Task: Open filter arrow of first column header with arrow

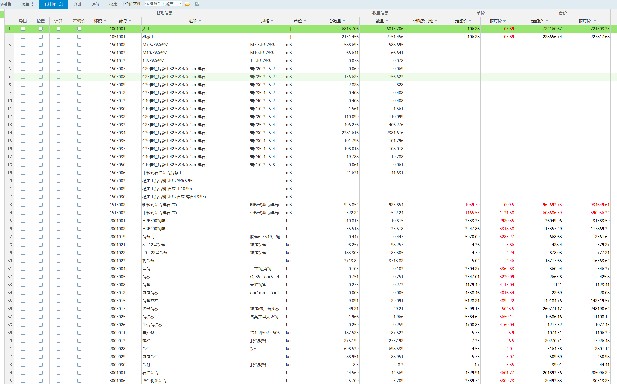Action: point(105,21)
